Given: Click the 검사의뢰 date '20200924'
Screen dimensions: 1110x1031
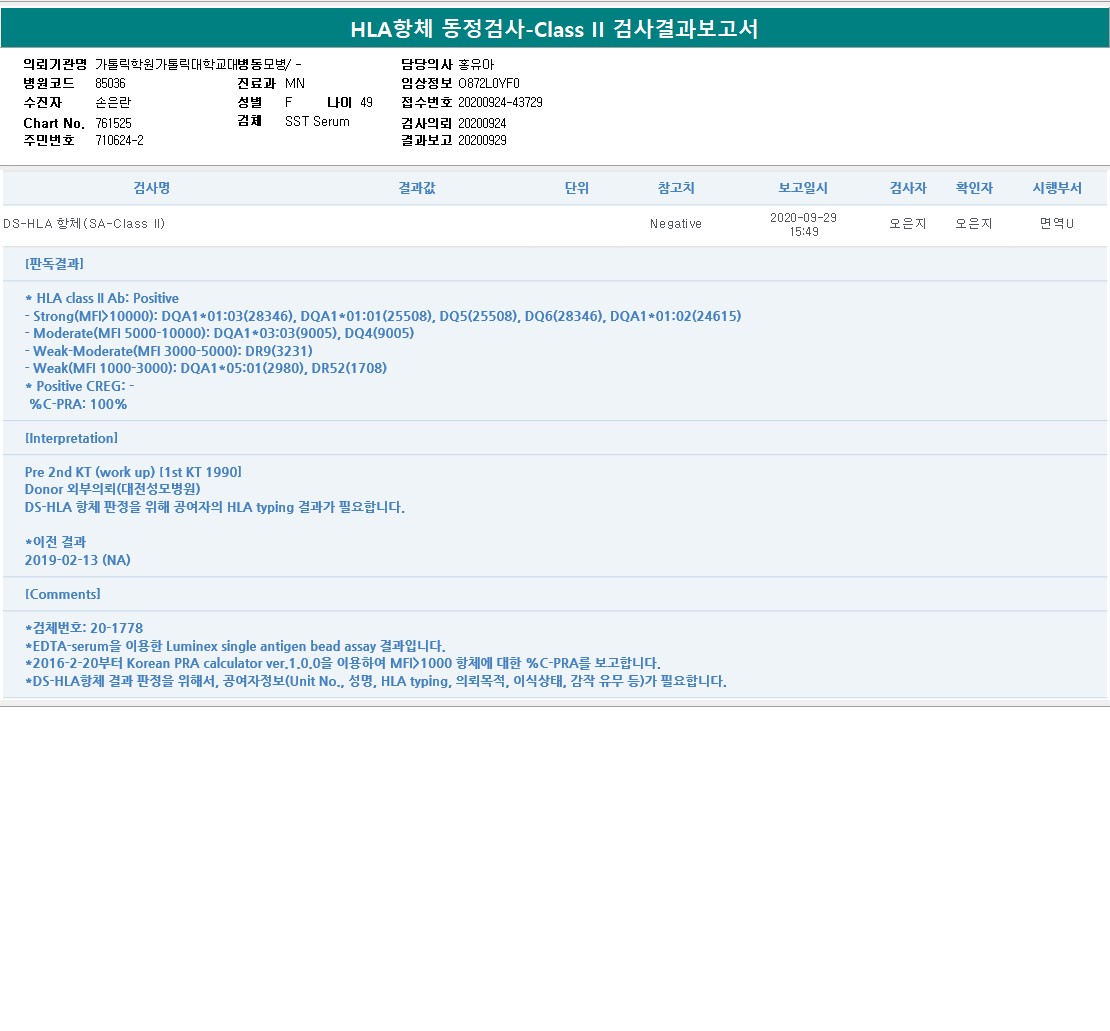Looking at the screenshot, I should point(482,123).
